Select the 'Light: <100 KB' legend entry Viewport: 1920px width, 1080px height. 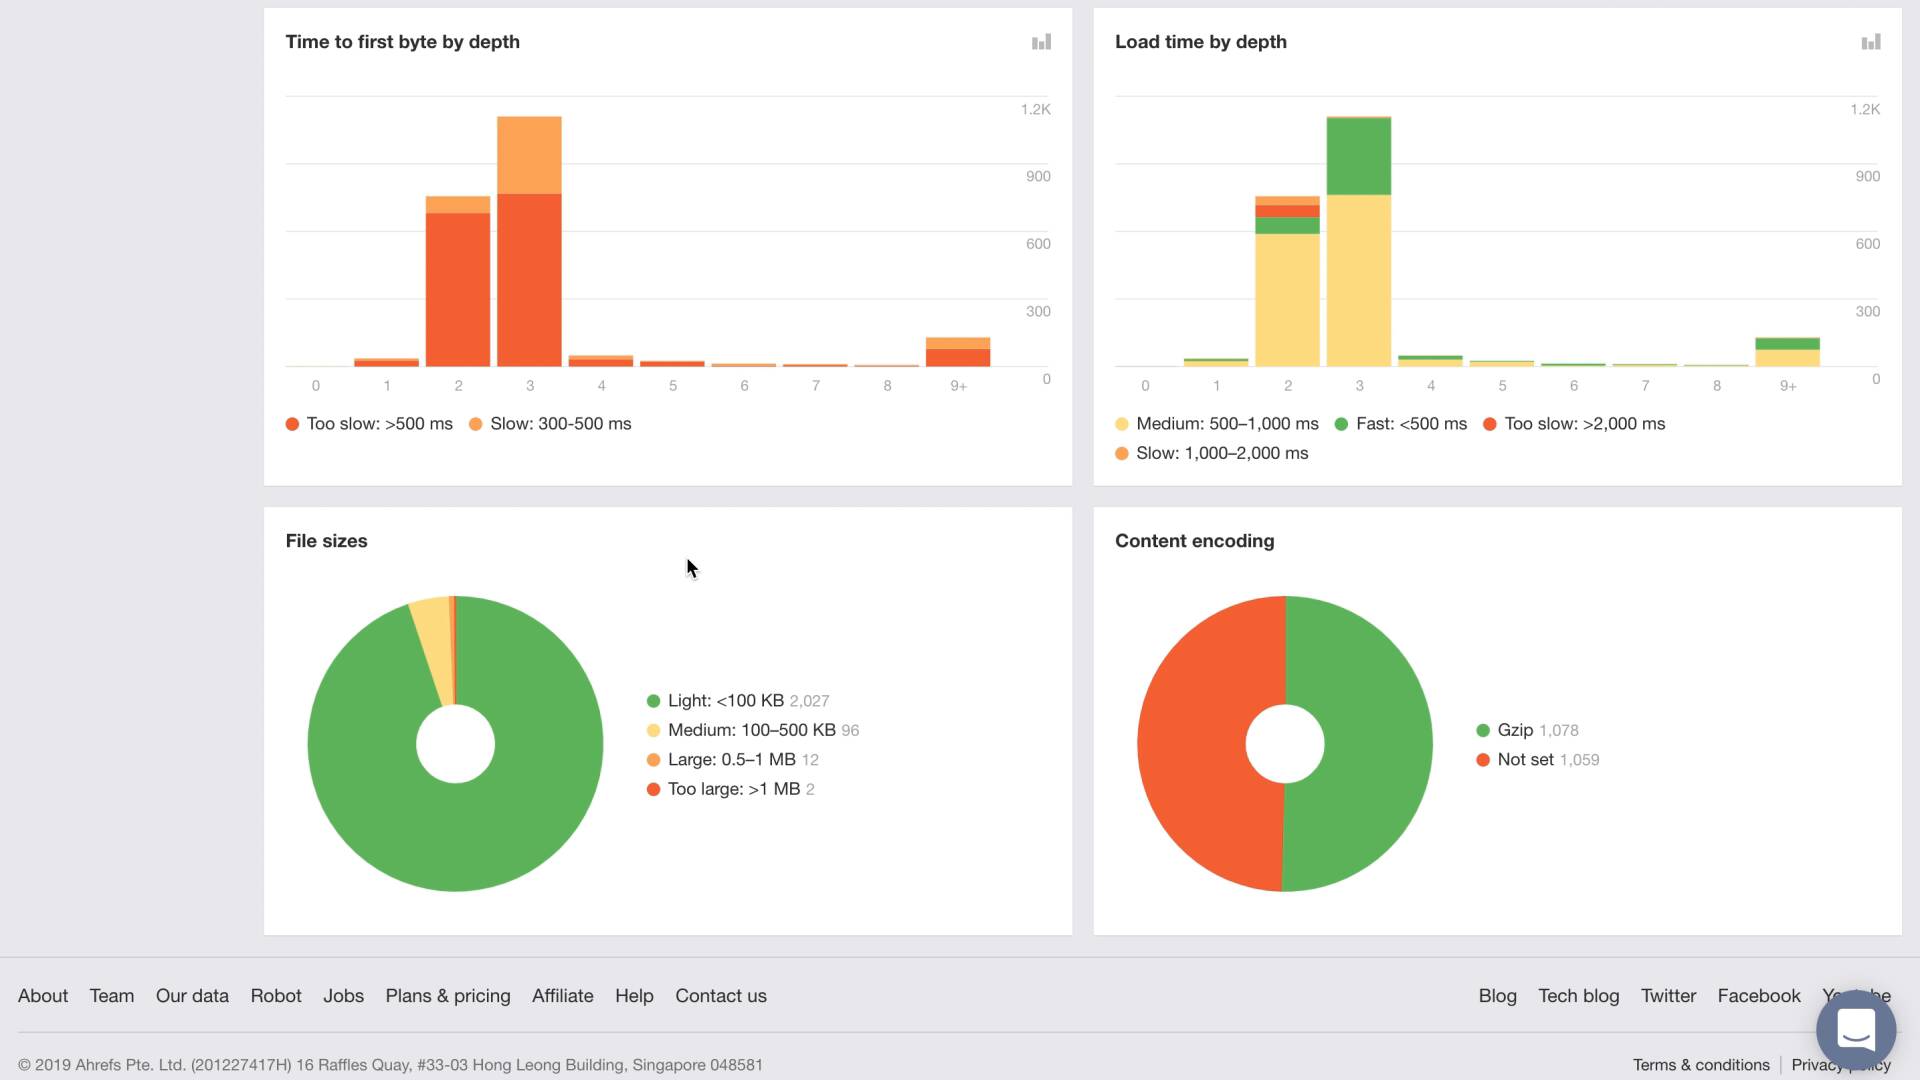click(x=738, y=701)
